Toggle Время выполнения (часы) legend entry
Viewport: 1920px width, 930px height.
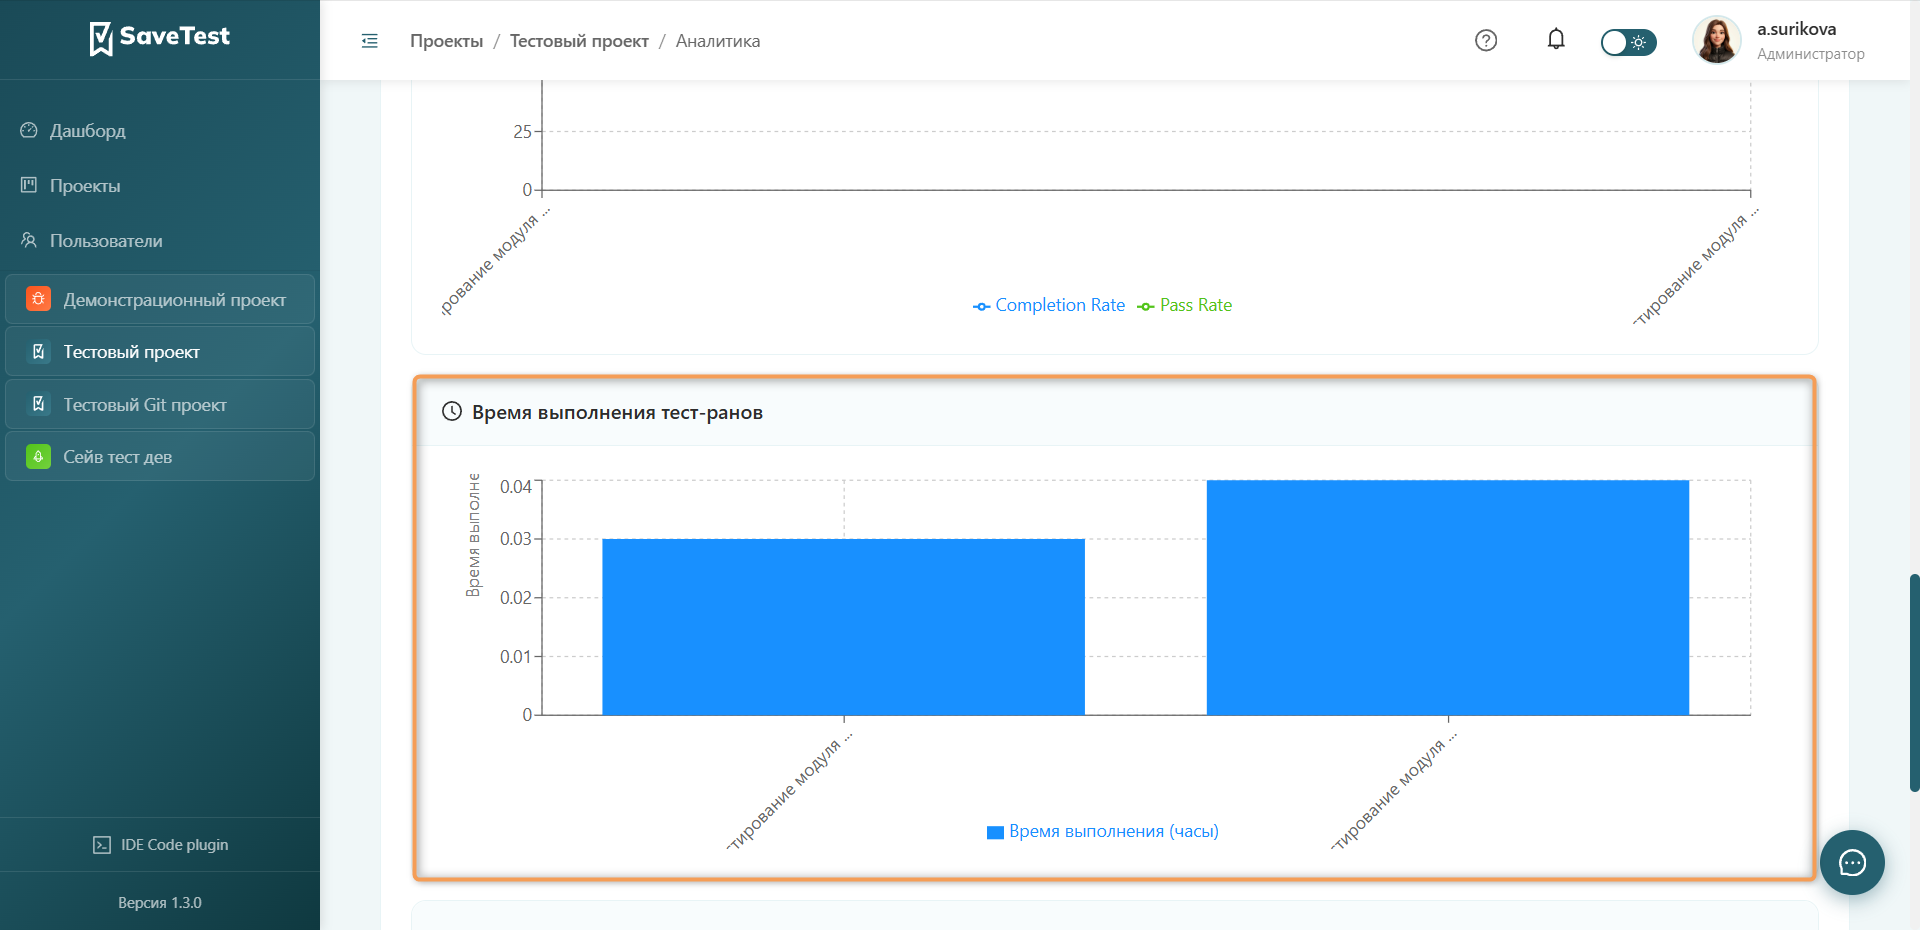click(x=1103, y=831)
